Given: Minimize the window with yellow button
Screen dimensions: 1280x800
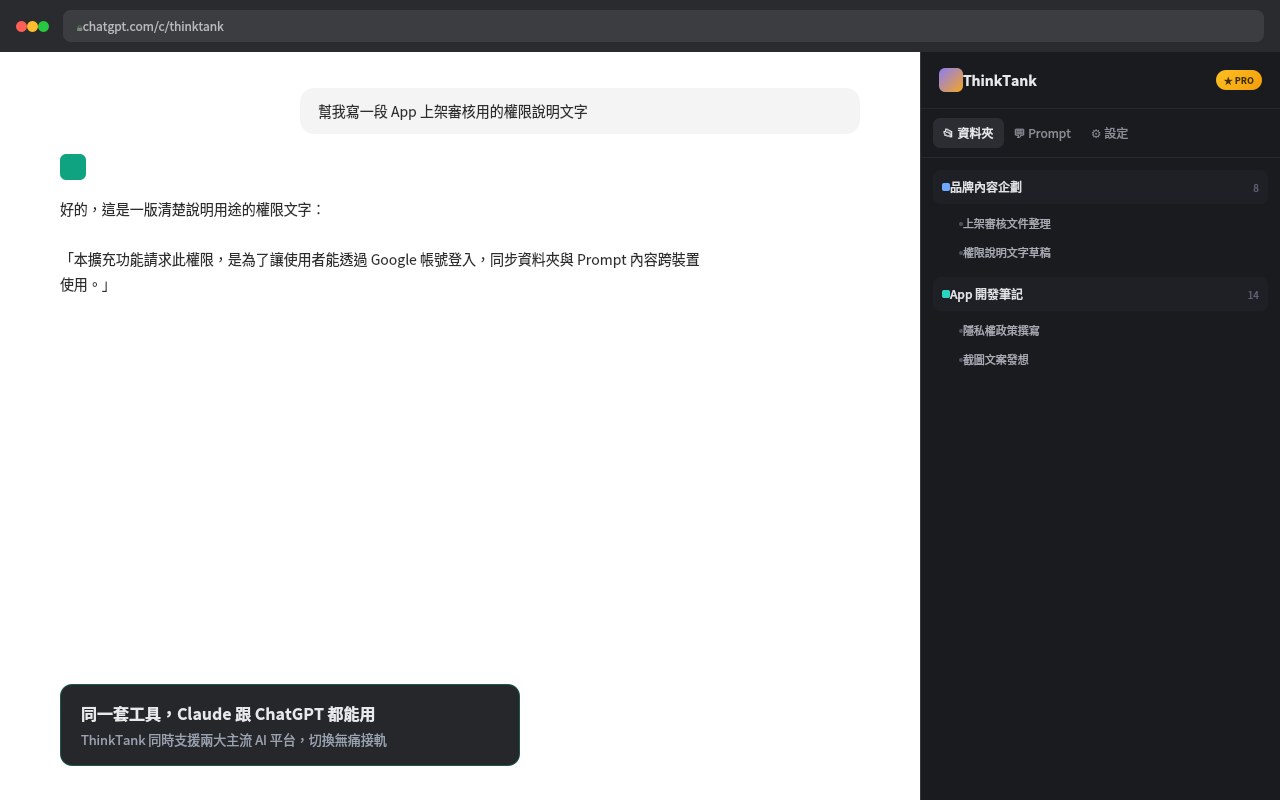Looking at the screenshot, I should click(33, 26).
